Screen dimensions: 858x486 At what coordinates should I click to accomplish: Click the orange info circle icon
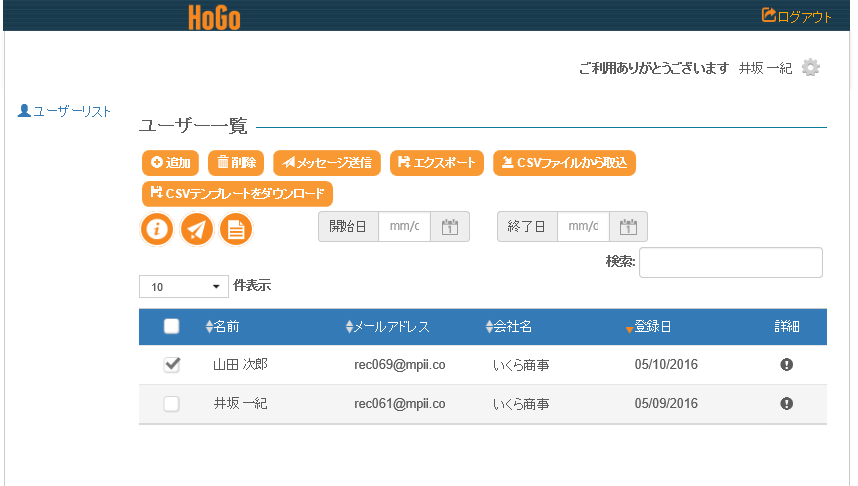pos(156,229)
